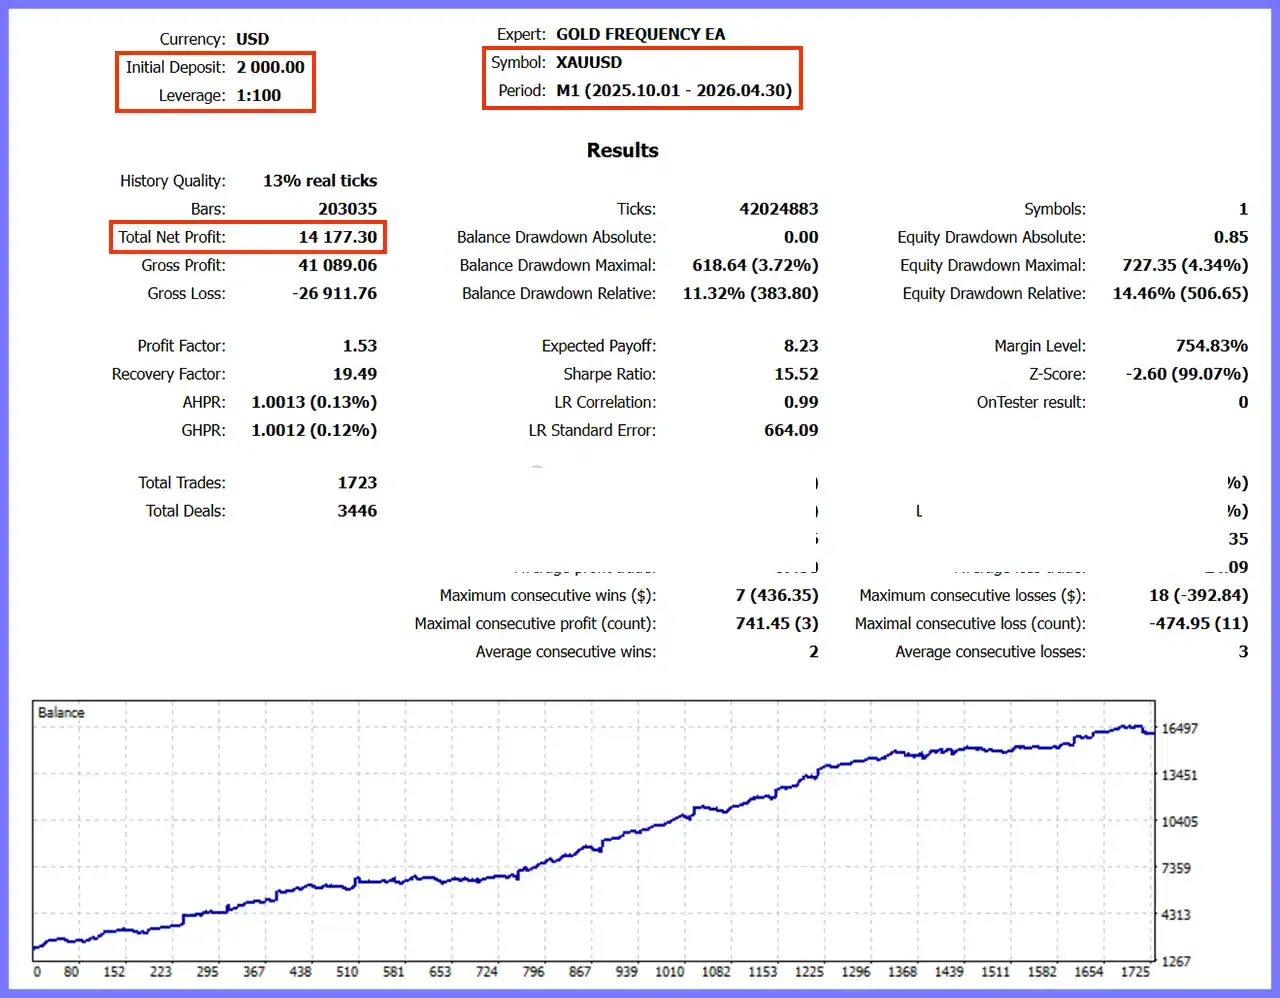
Task: Click the 867 trade axis label
Action: (x=580, y=972)
